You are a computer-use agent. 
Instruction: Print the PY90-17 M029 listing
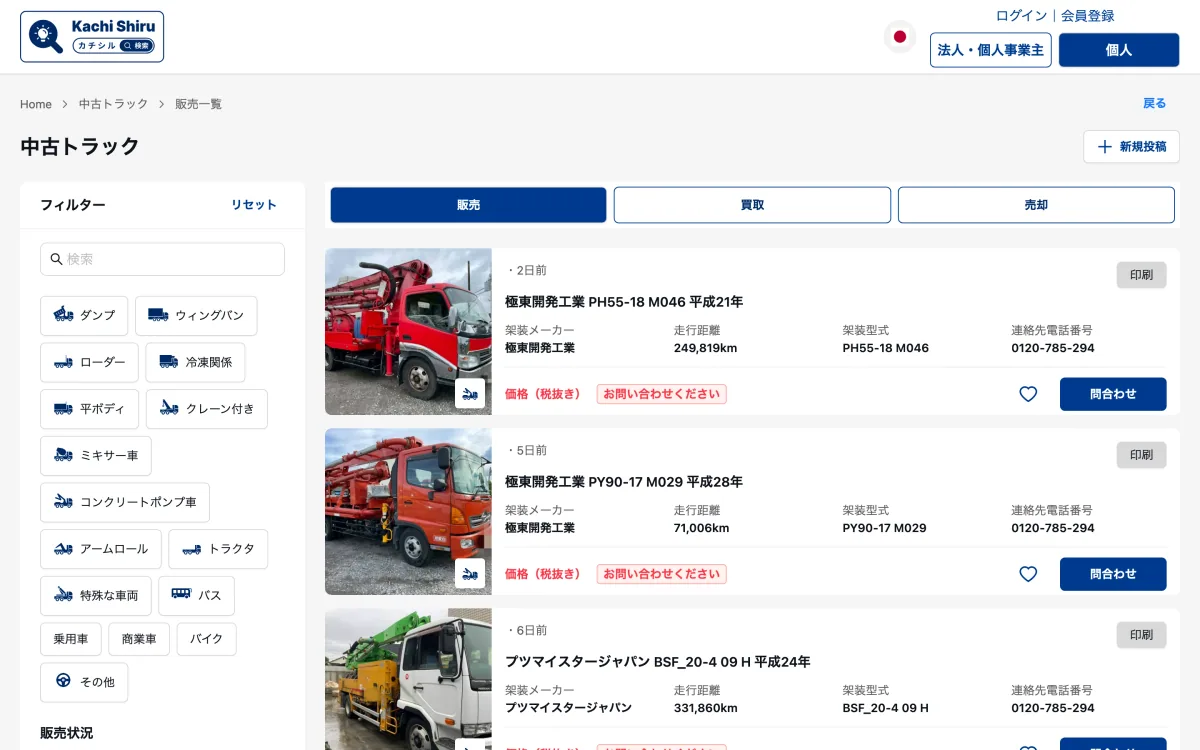point(1141,455)
